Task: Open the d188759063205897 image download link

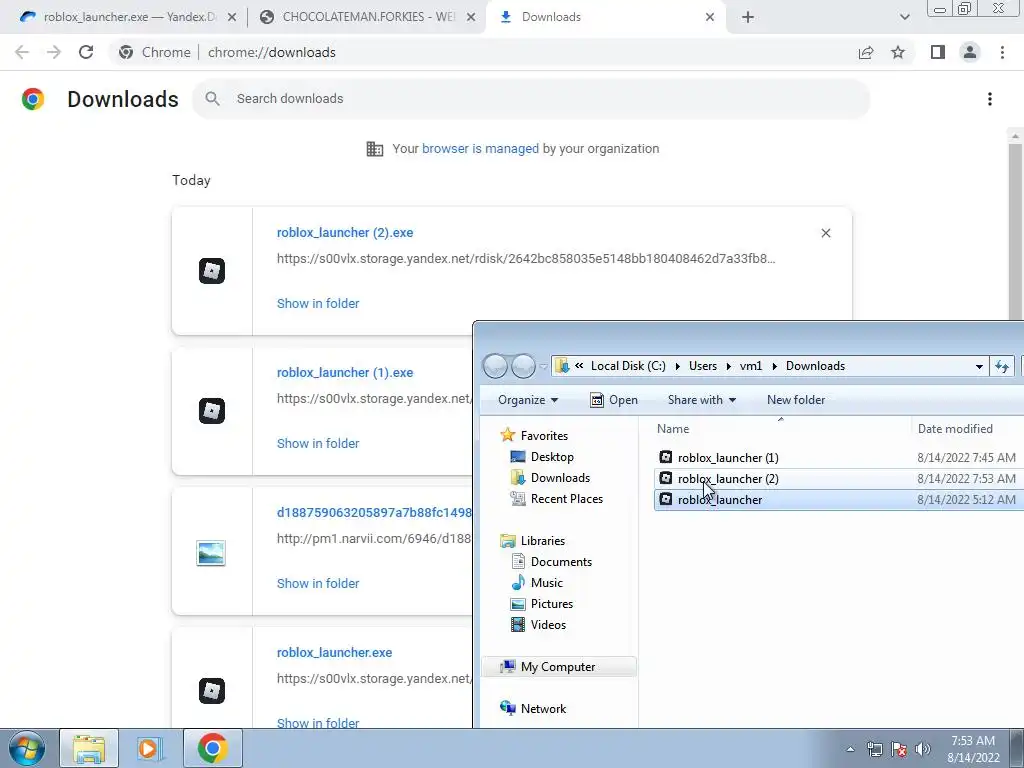Action: (x=374, y=513)
